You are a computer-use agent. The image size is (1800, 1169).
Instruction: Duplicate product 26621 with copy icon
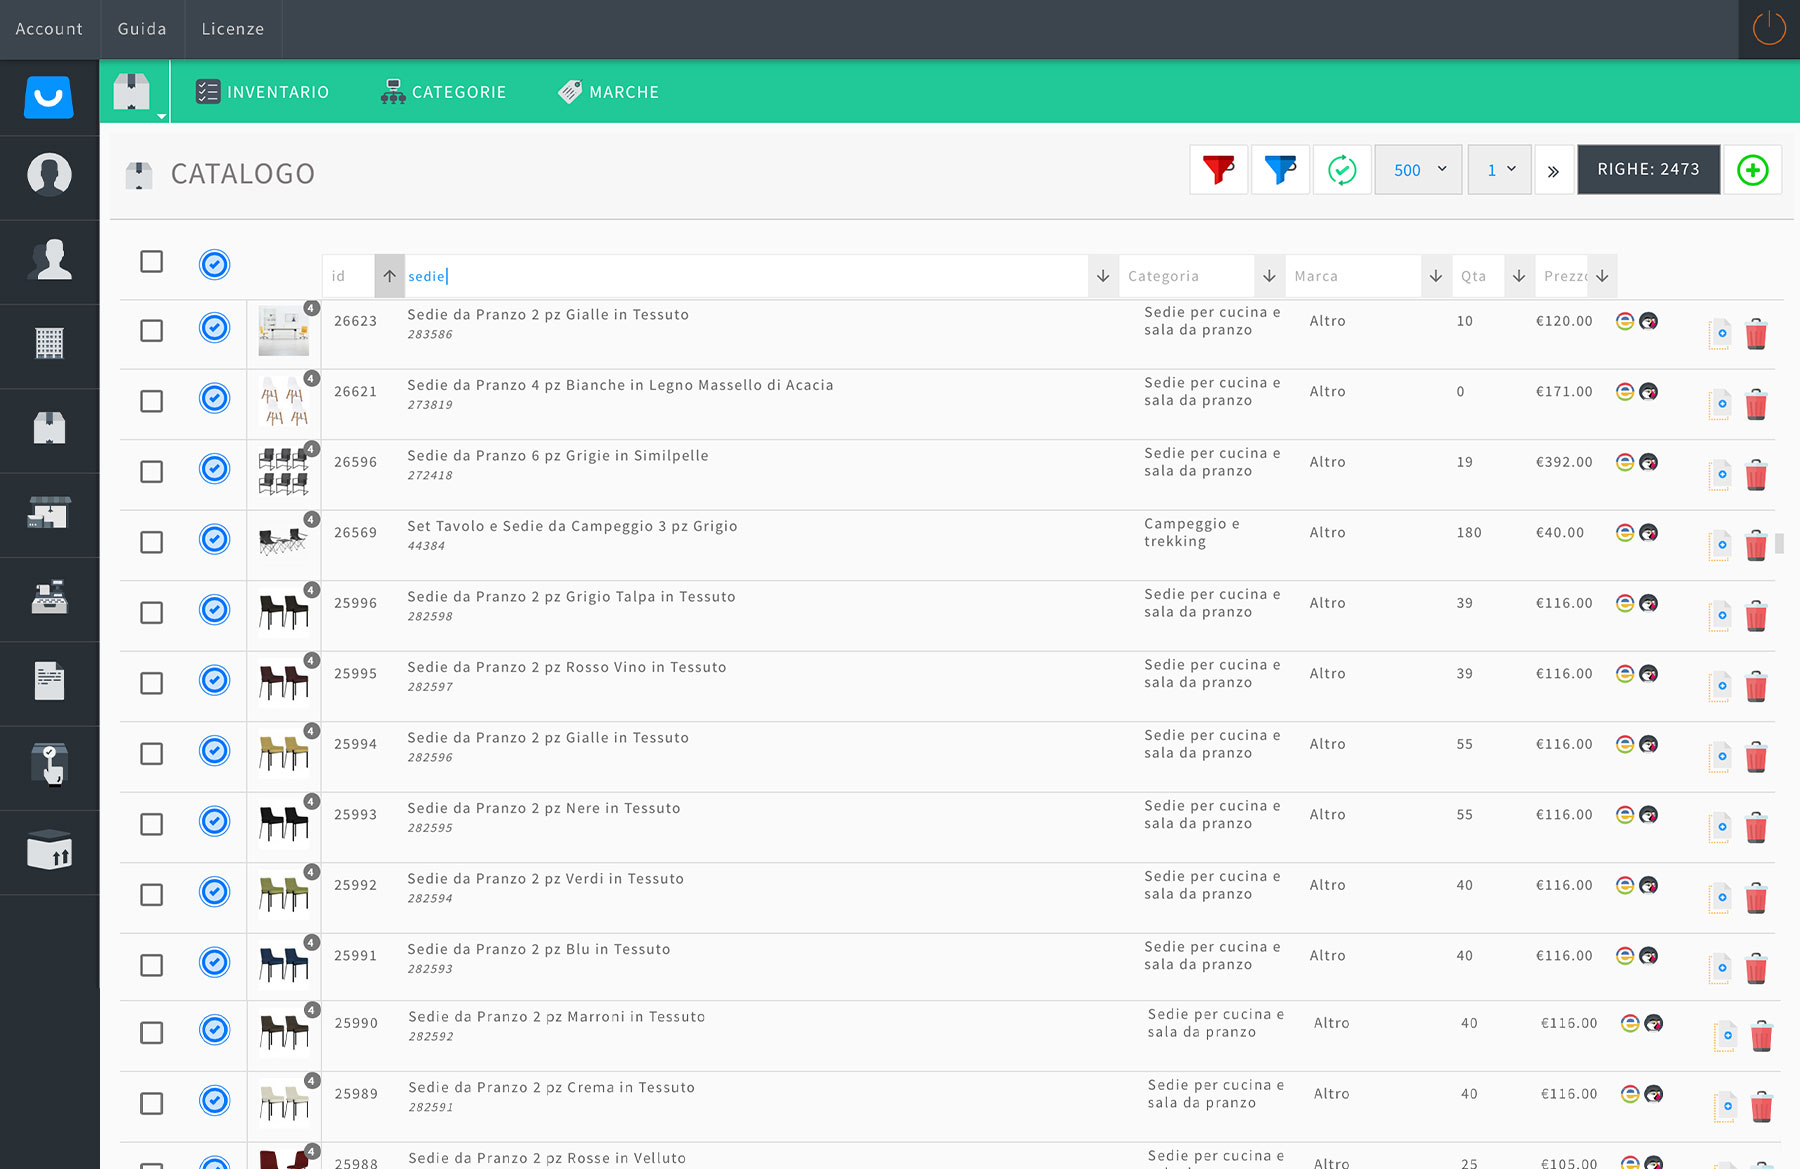pos(1720,404)
